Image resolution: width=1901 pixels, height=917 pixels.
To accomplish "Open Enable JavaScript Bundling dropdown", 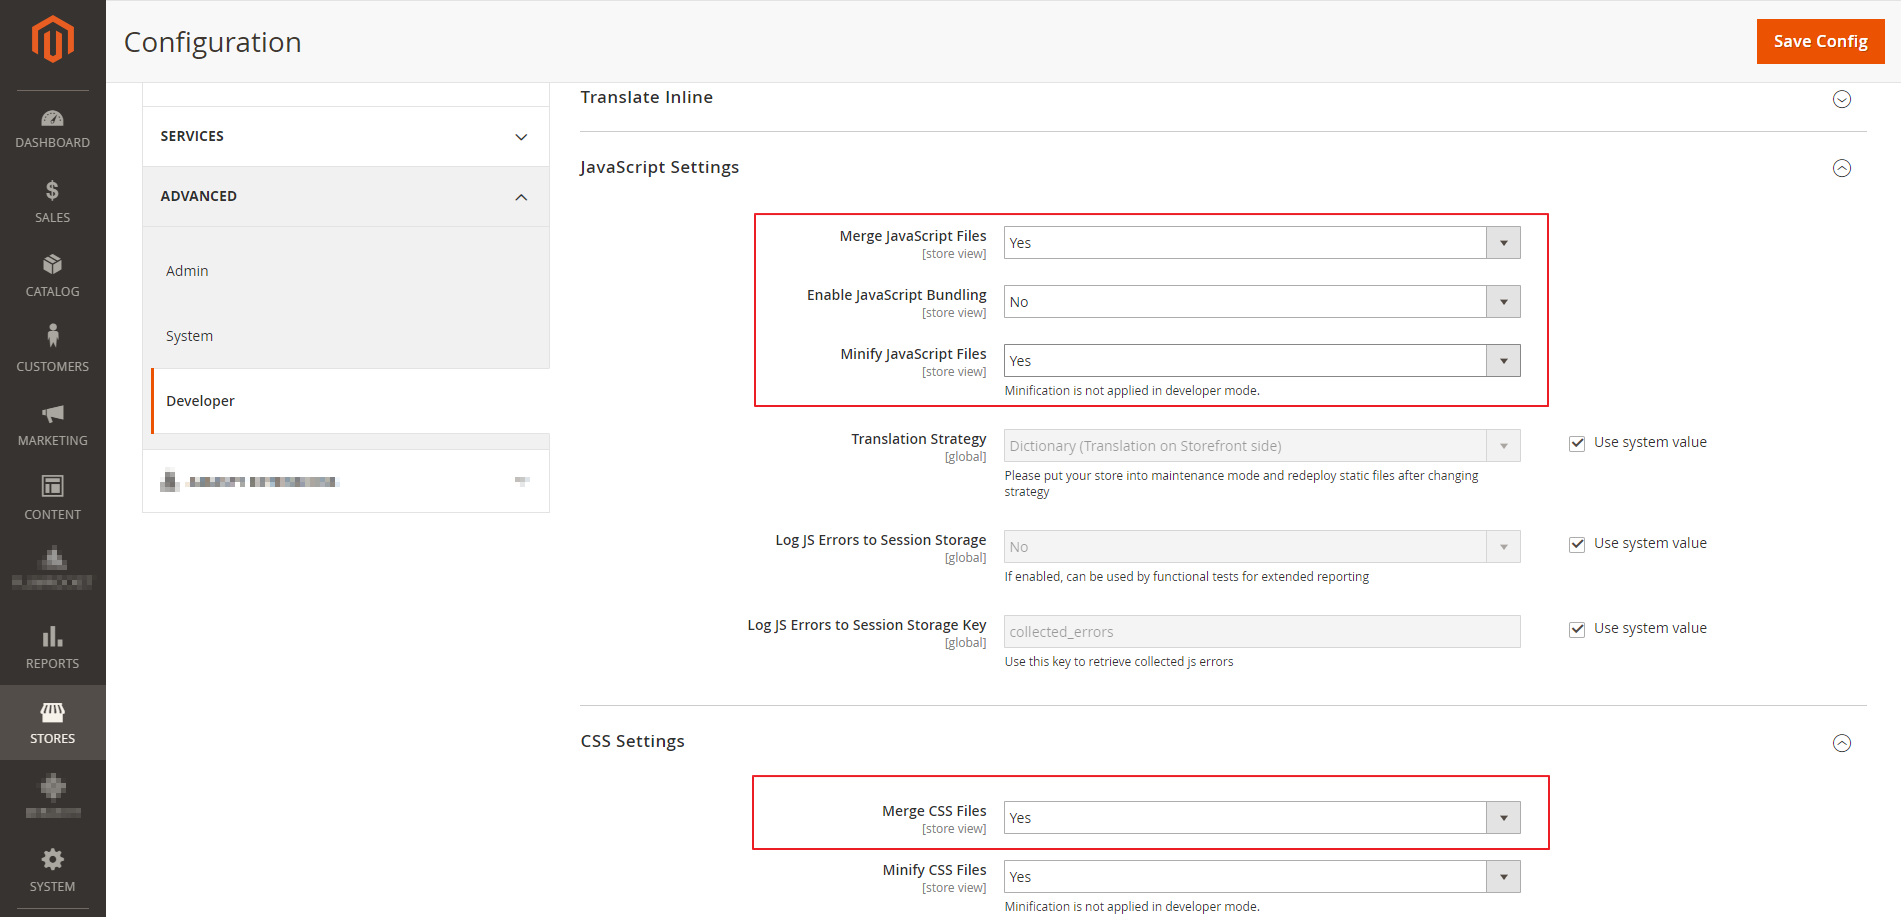I will pyautogui.click(x=1262, y=302).
